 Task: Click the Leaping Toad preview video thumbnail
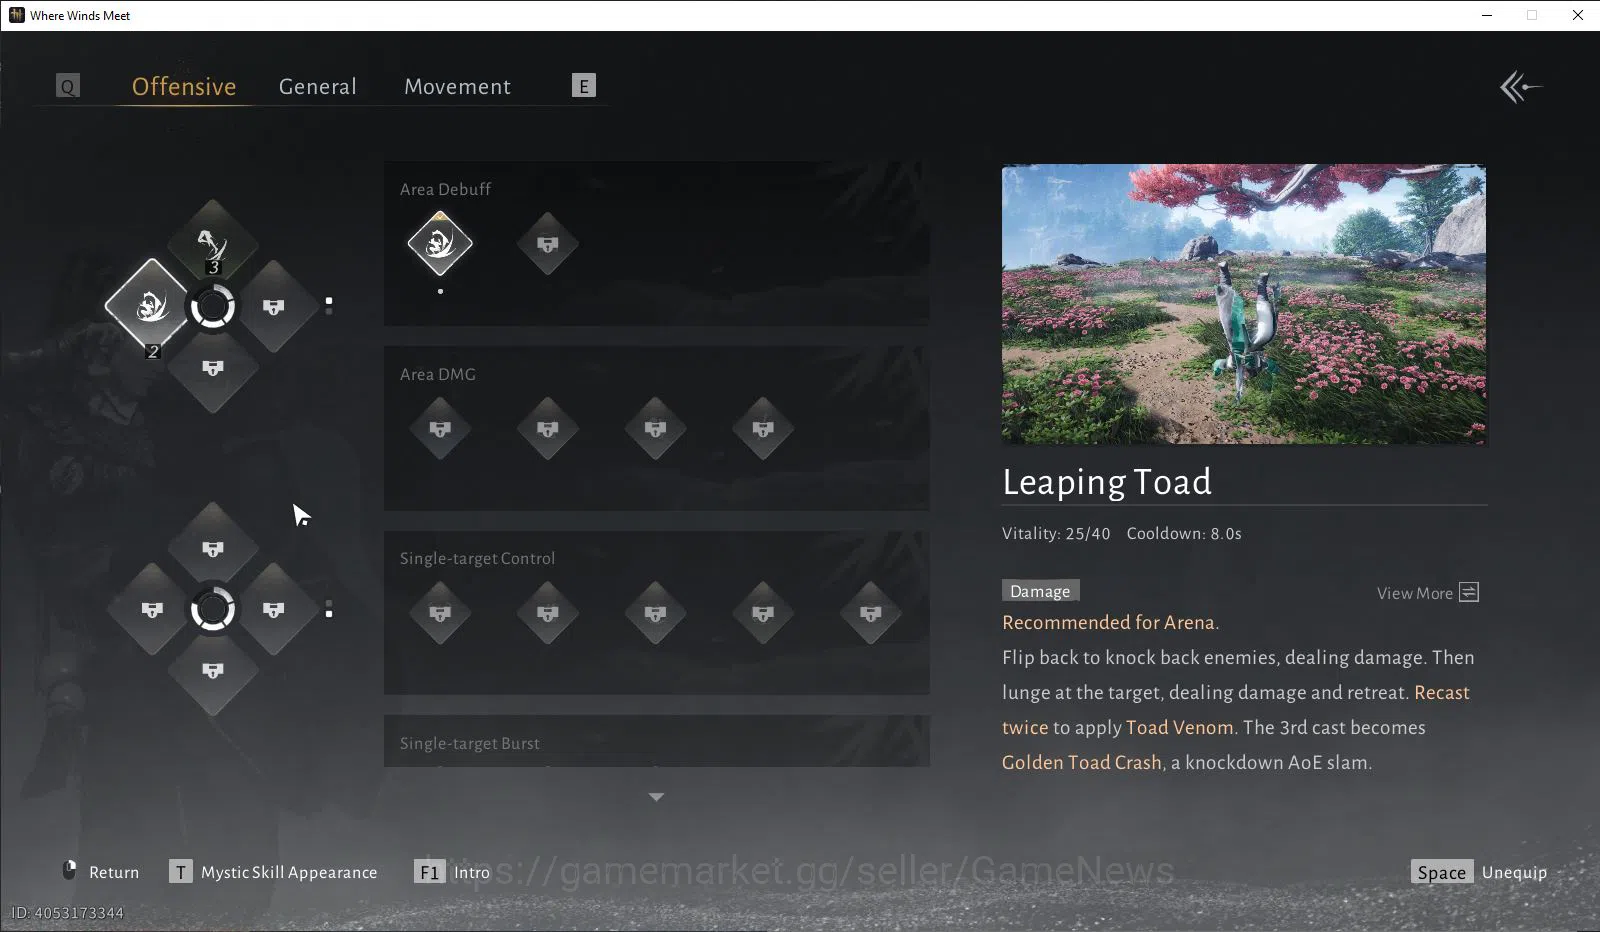(x=1244, y=304)
